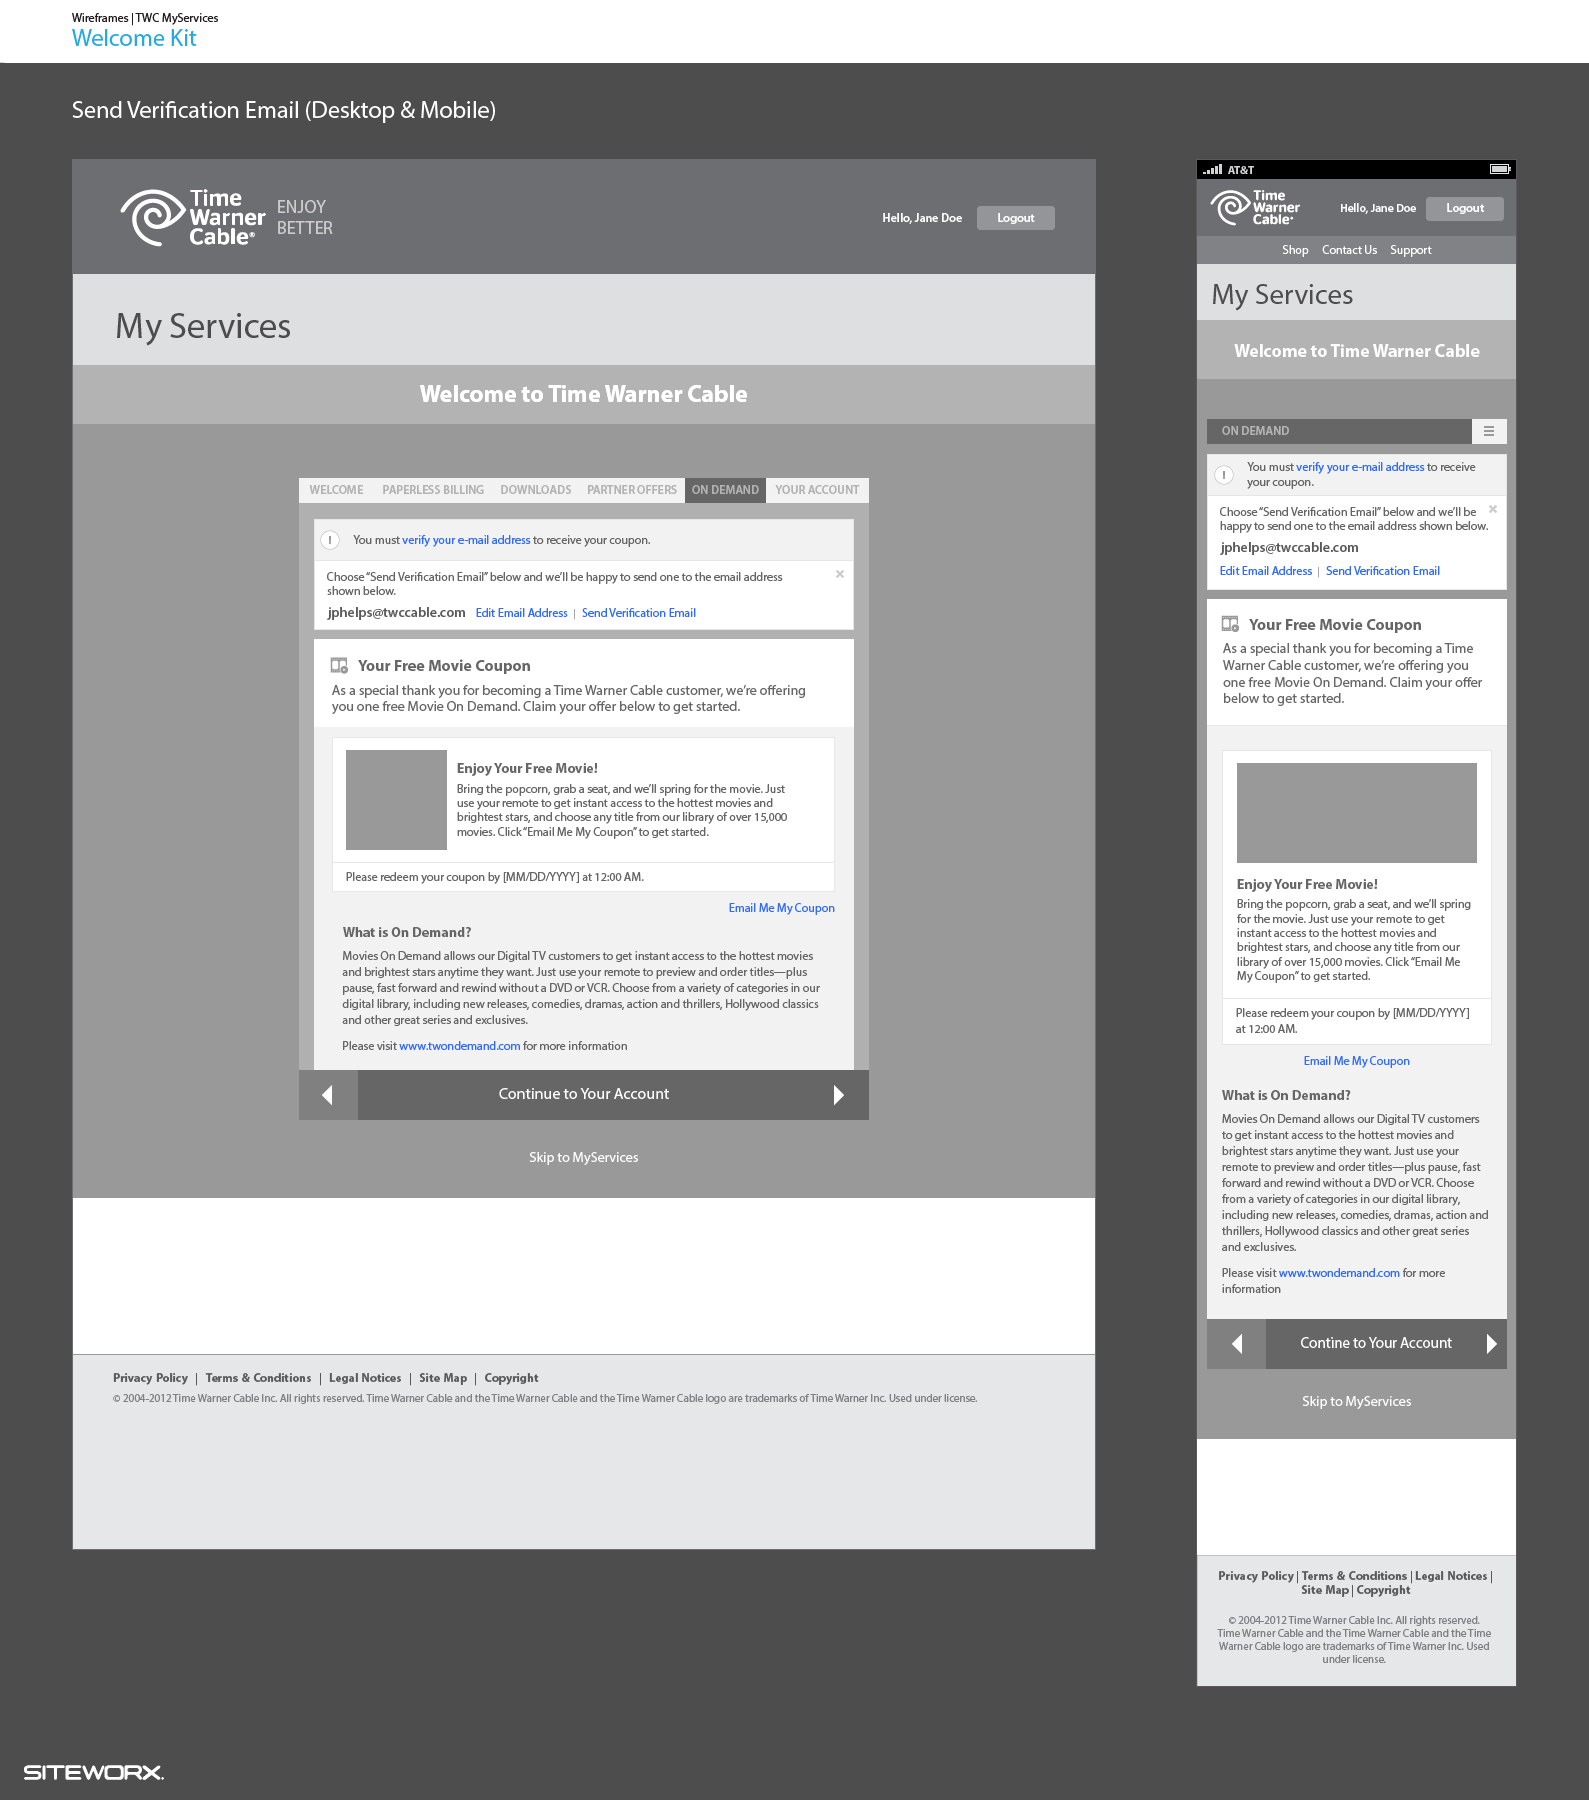Switch to the PAPERLESS BILLING tab
This screenshot has width=1589, height=1800.
pos(433,490)
